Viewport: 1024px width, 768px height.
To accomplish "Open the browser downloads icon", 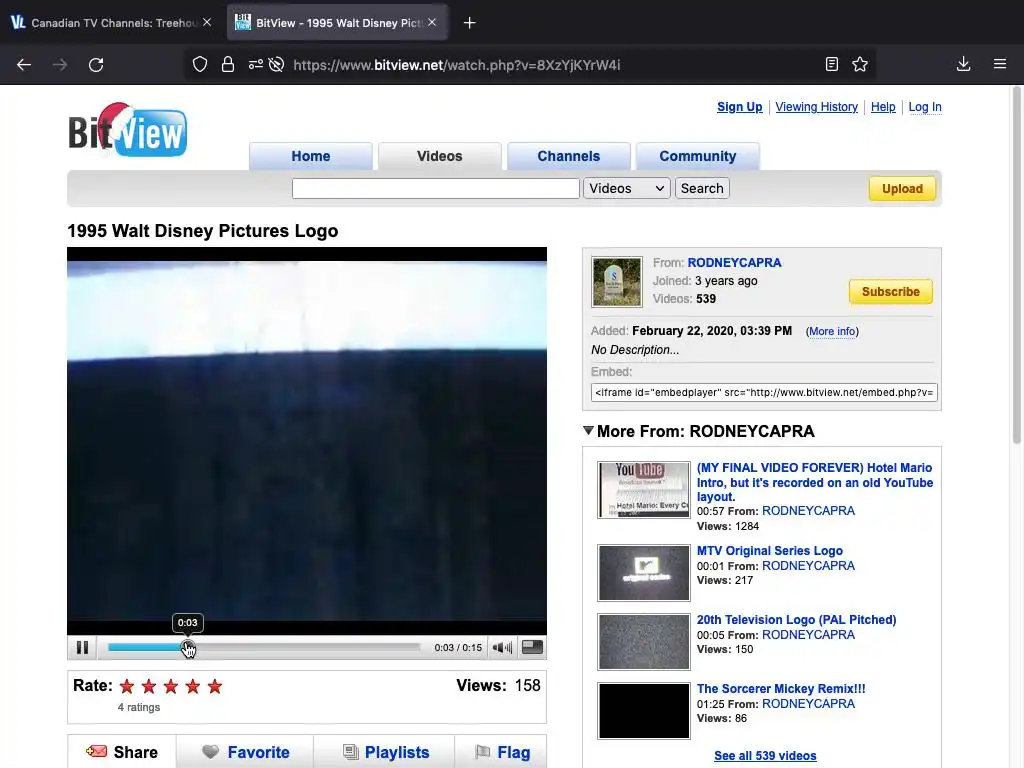I will click(x=963, y=64).
